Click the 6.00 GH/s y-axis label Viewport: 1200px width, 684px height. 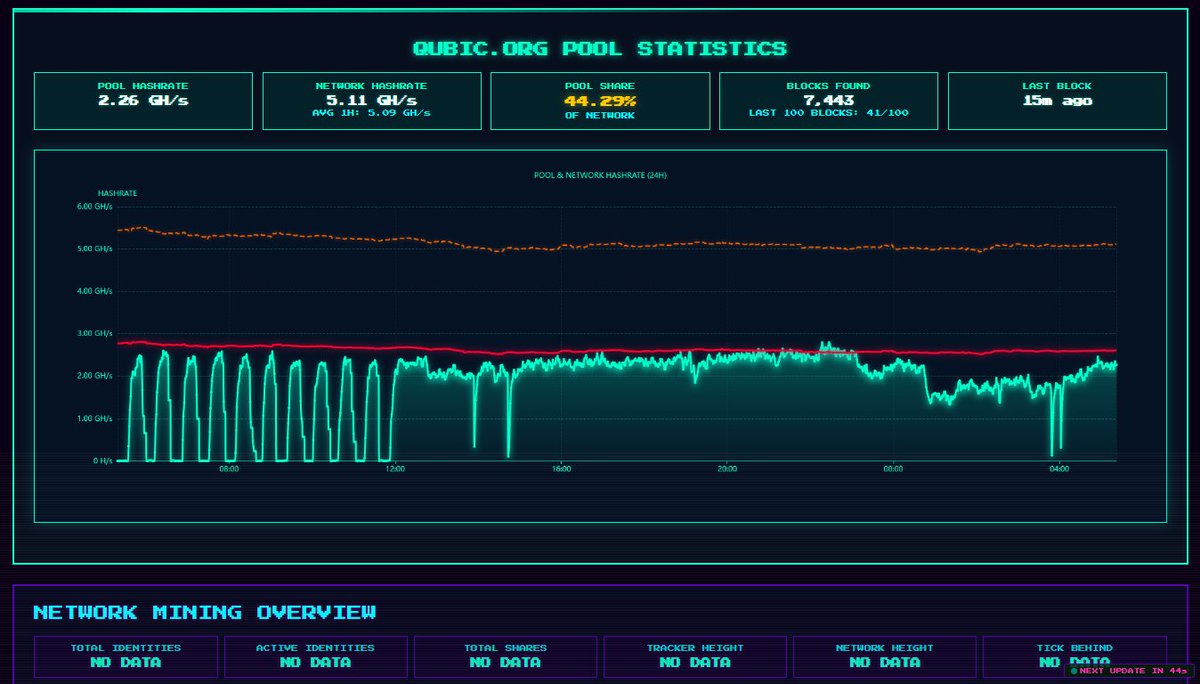point(95,206)
